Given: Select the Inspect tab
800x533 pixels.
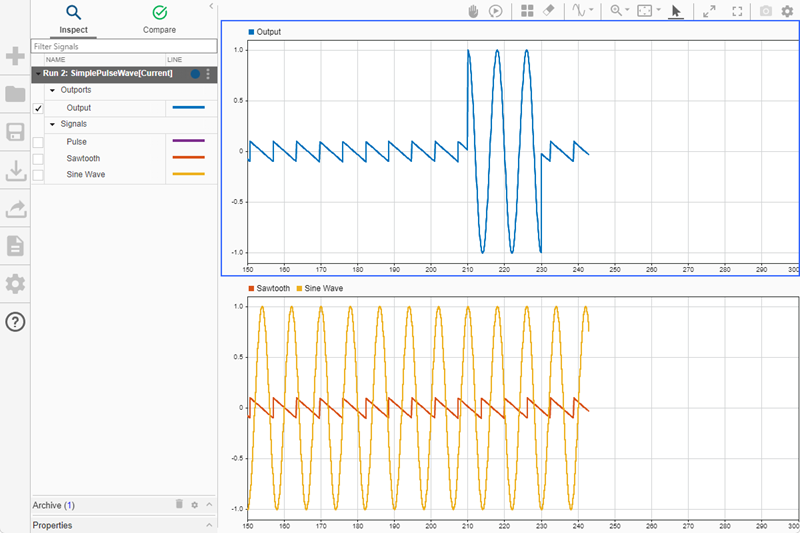Looking at the screenshot, I should [x=73, y=18].
